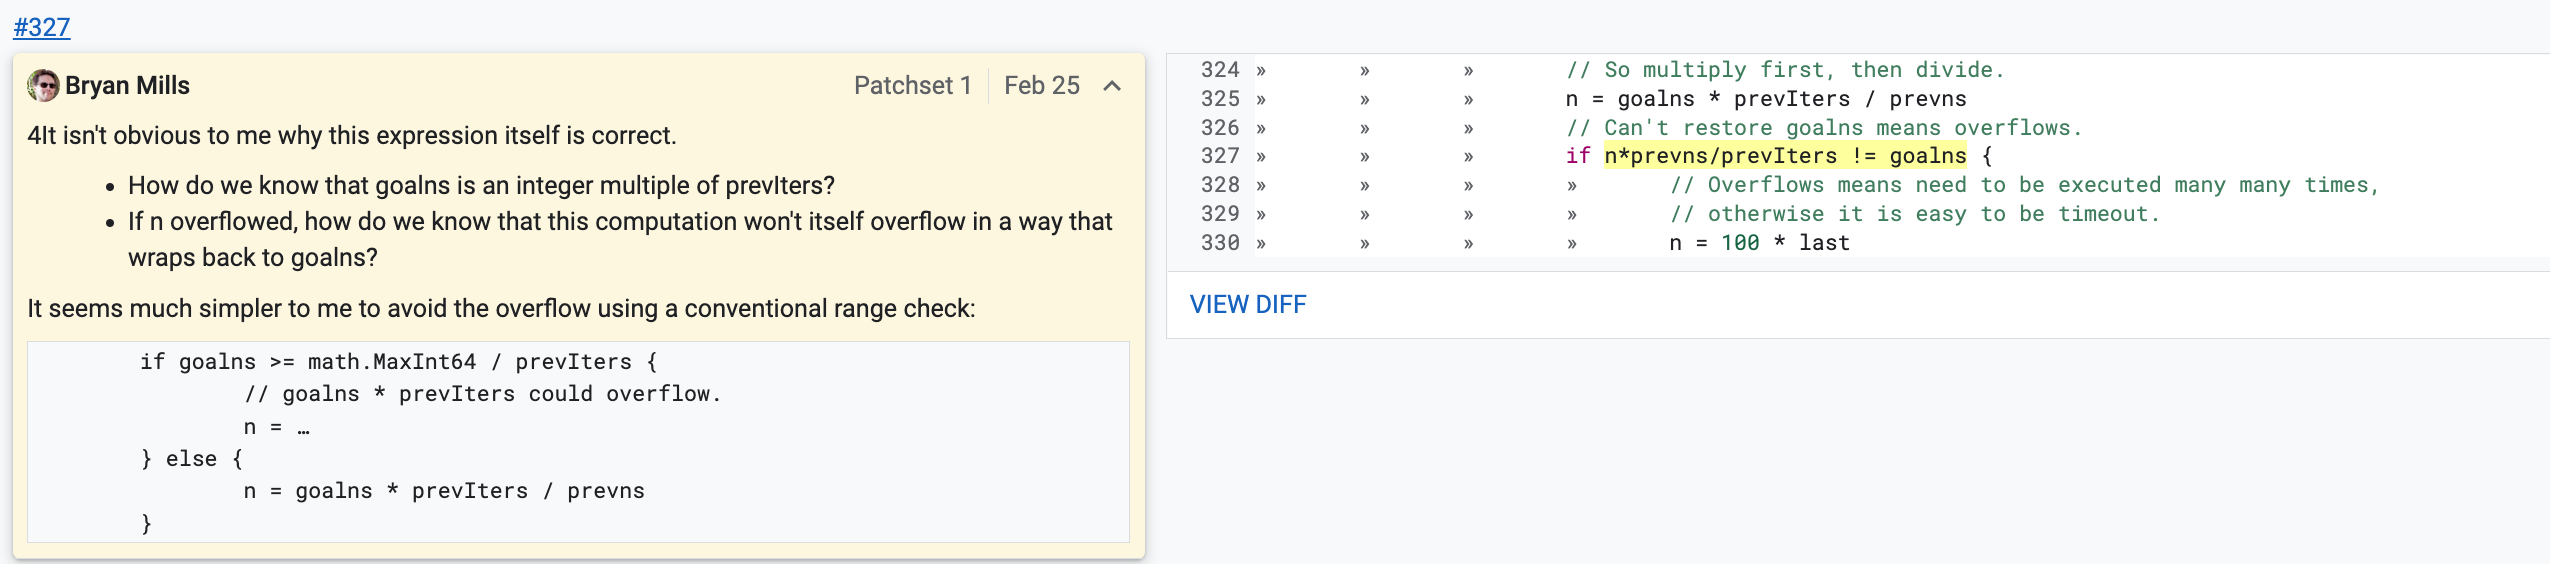
Task: Click line number 330 in the diff
Action: point(1220,243)
